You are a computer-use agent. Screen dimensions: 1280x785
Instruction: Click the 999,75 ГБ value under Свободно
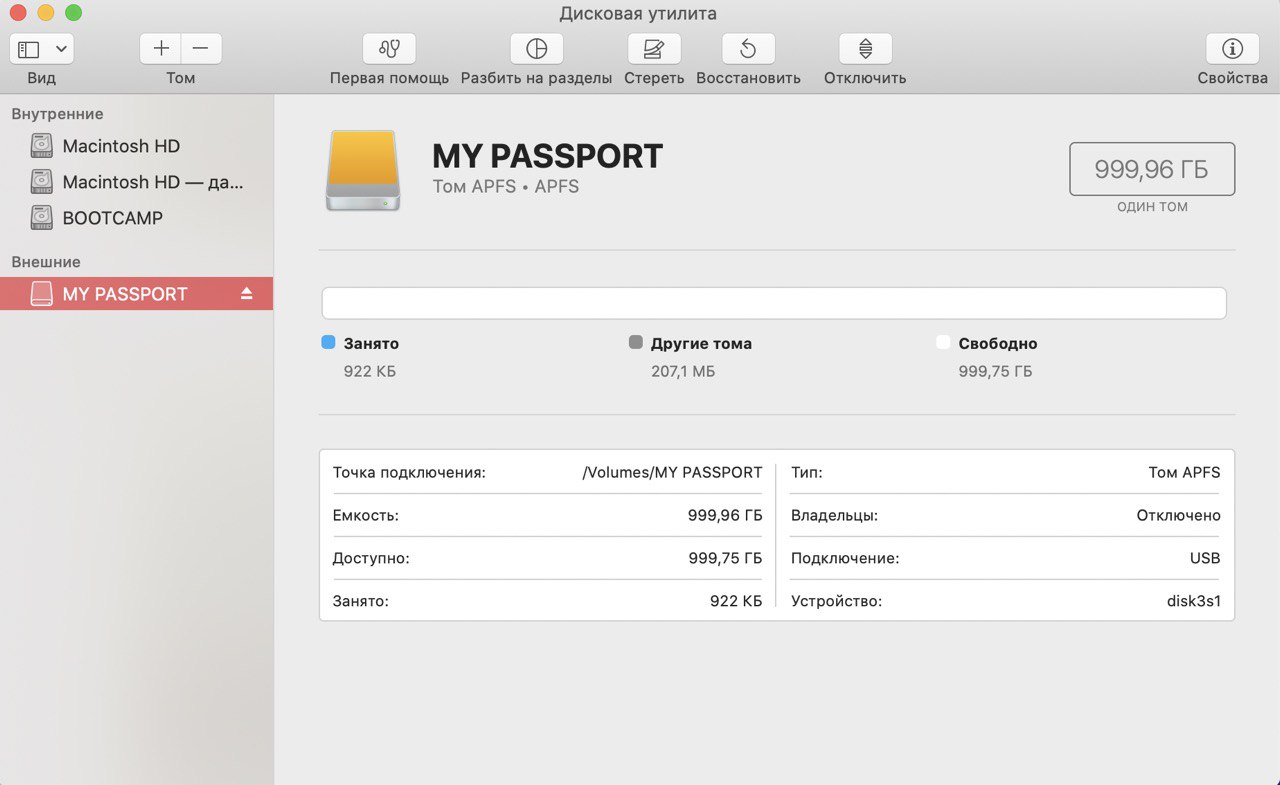995,371
